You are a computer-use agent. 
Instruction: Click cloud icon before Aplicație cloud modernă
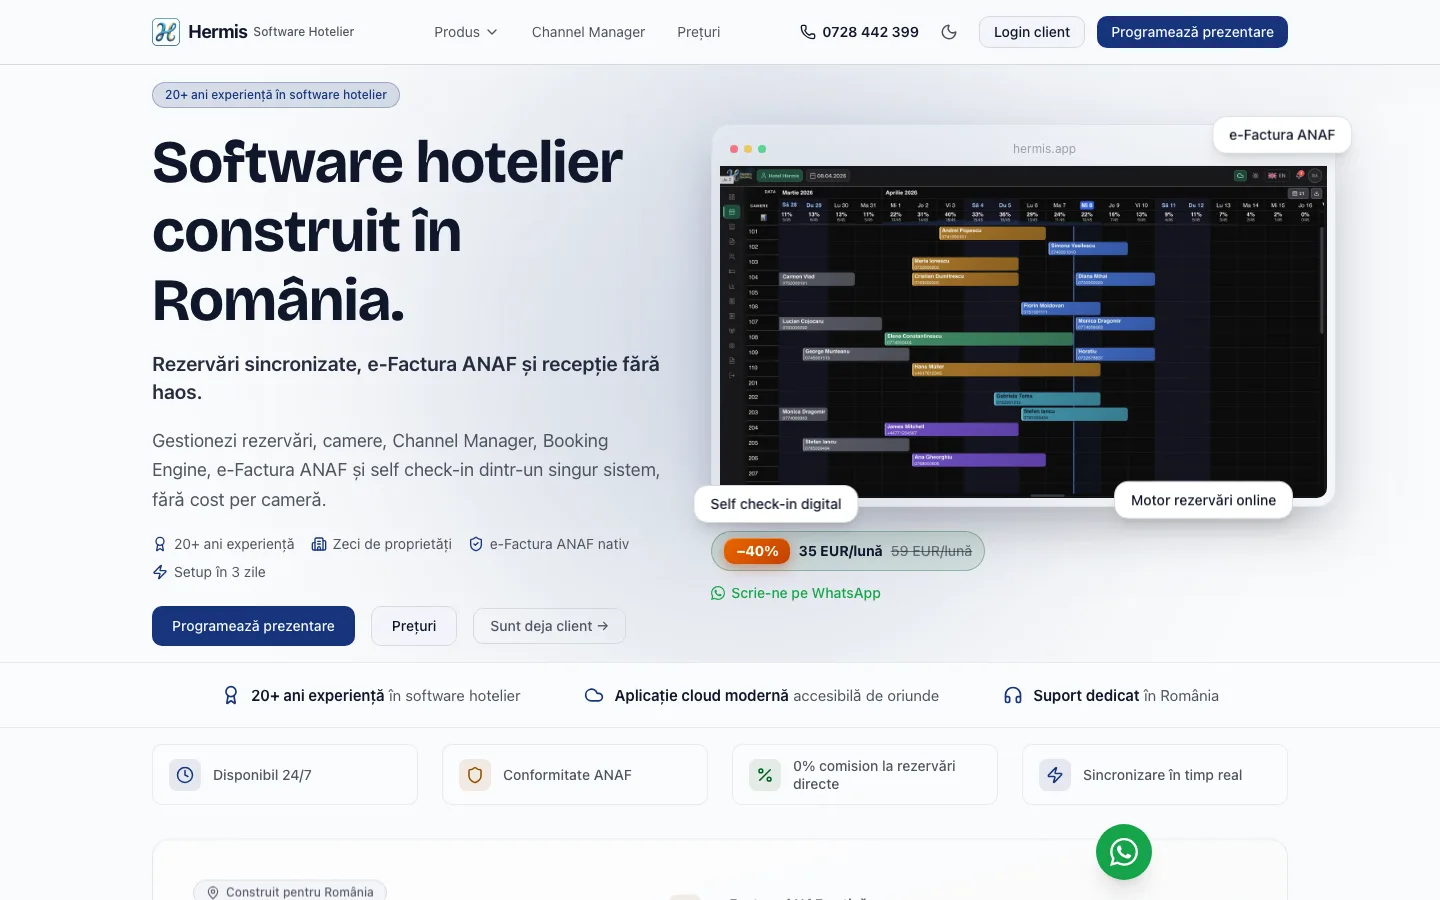coord(594,695)
